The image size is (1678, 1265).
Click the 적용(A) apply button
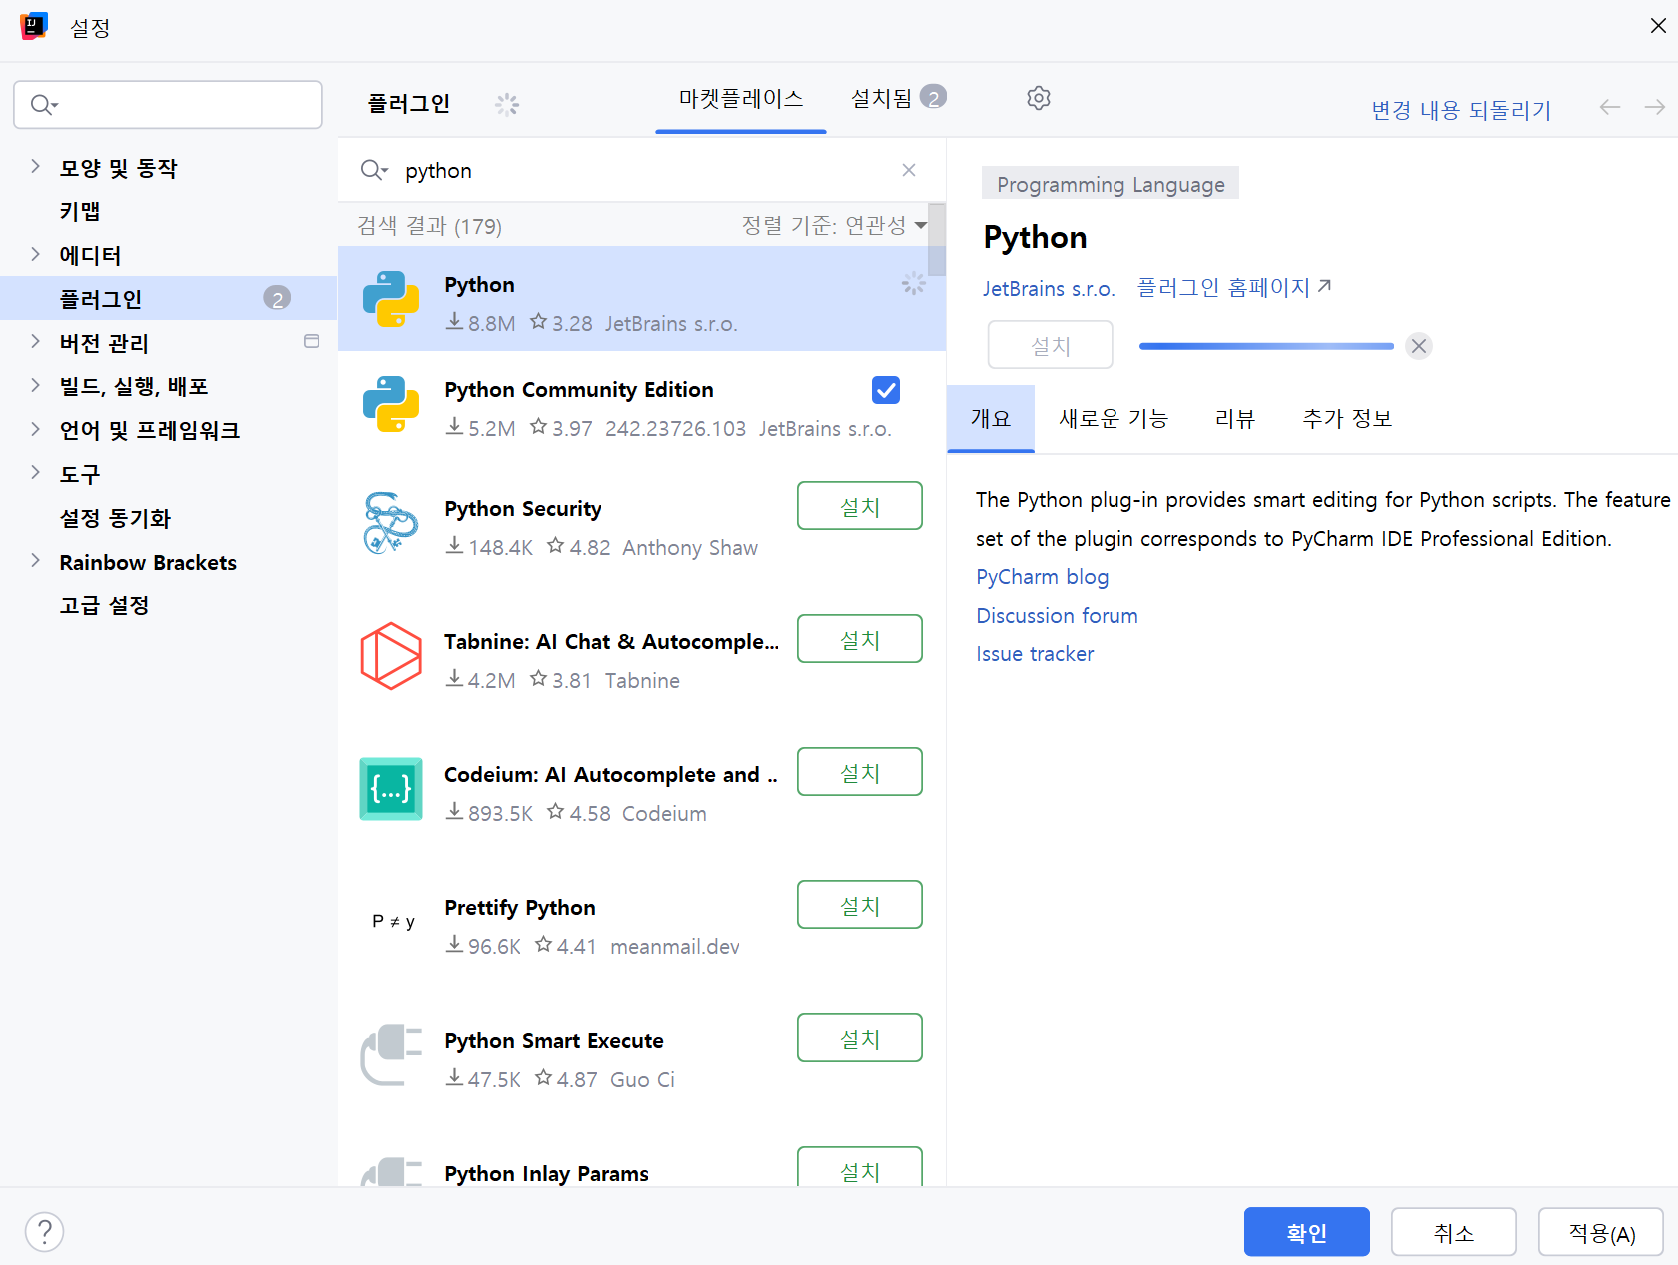(1600, 1232)
